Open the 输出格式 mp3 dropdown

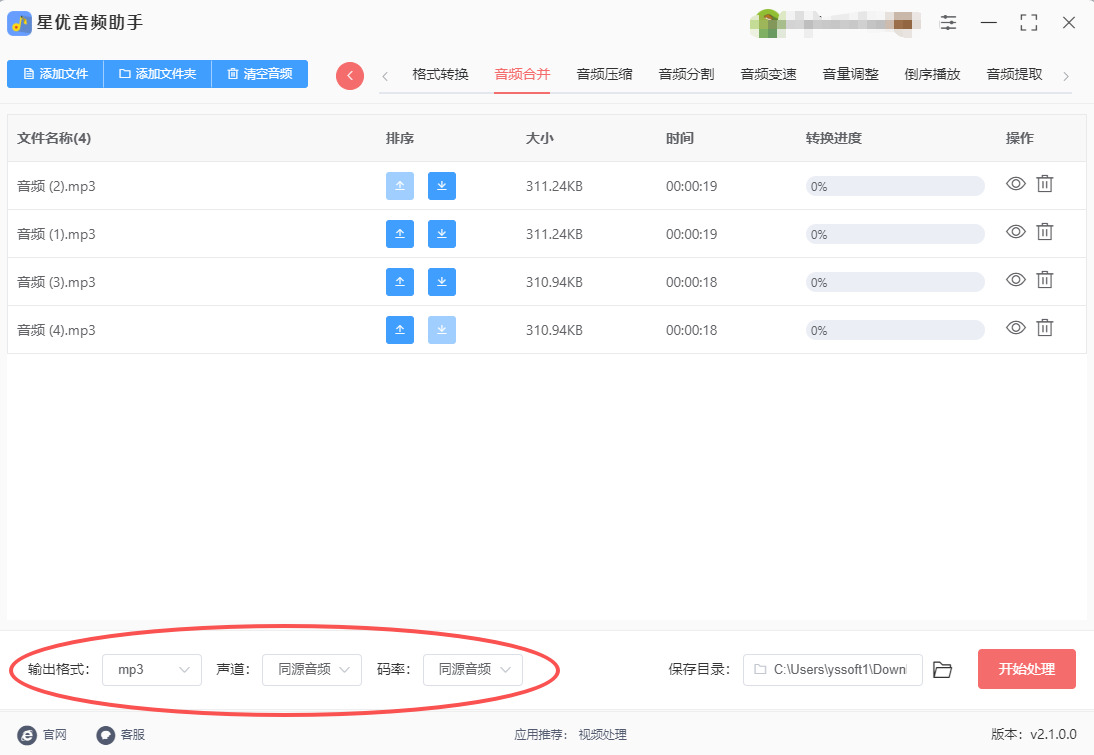click(152, 670)
